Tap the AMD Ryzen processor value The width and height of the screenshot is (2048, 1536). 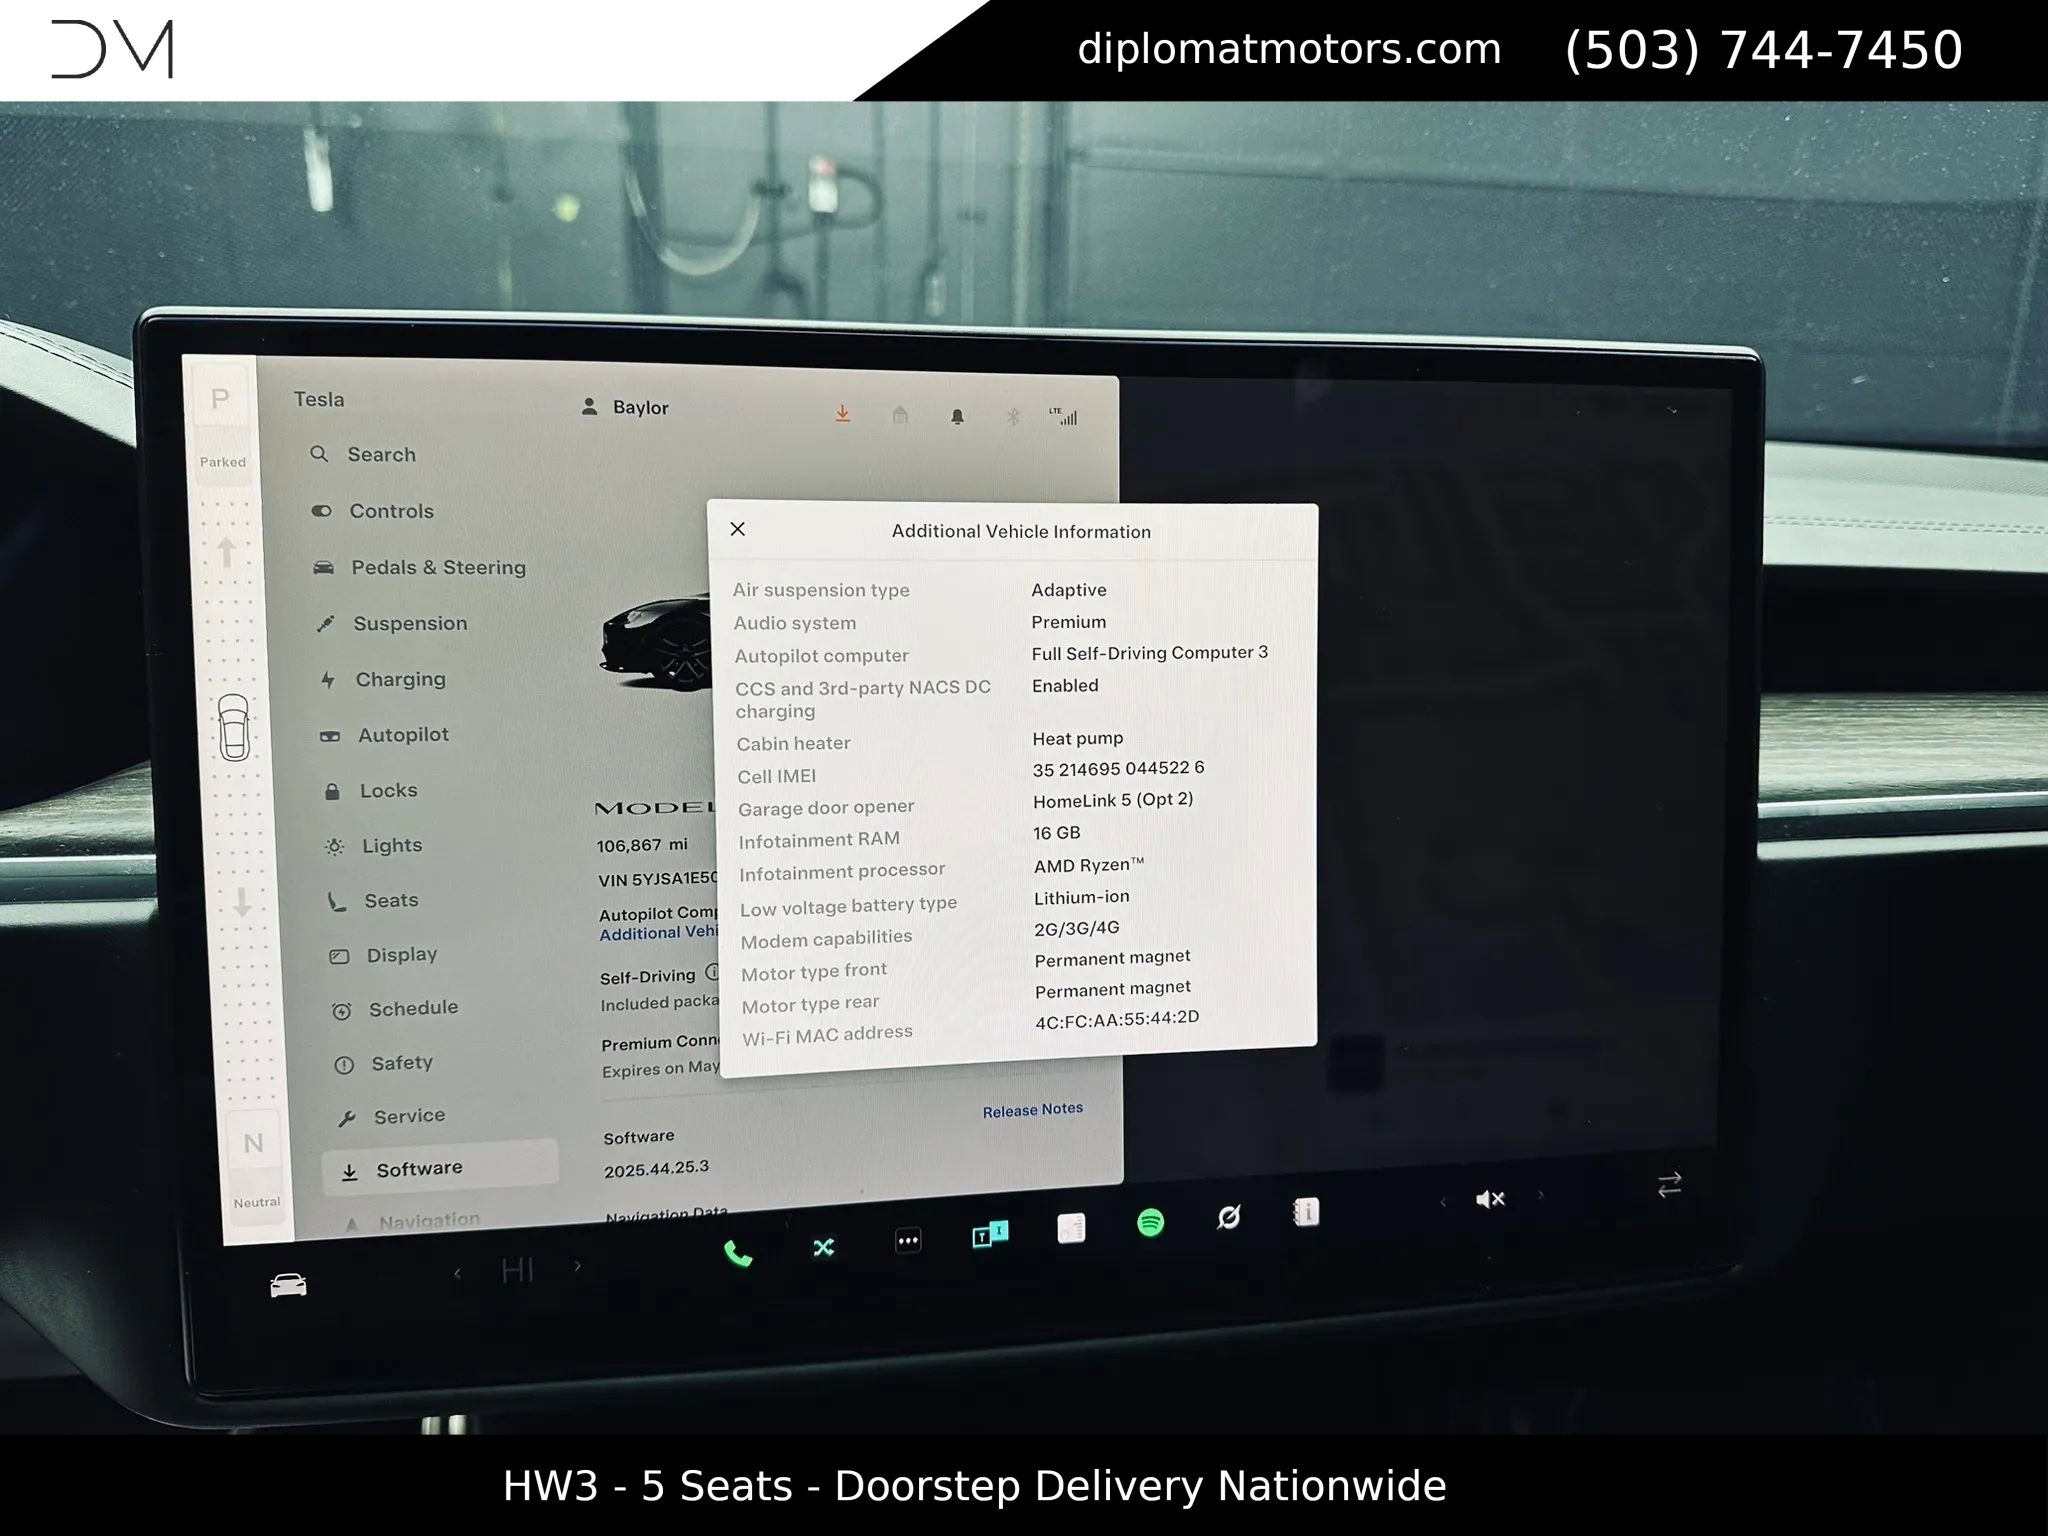pyautogui.click(x=1089, y=865)
